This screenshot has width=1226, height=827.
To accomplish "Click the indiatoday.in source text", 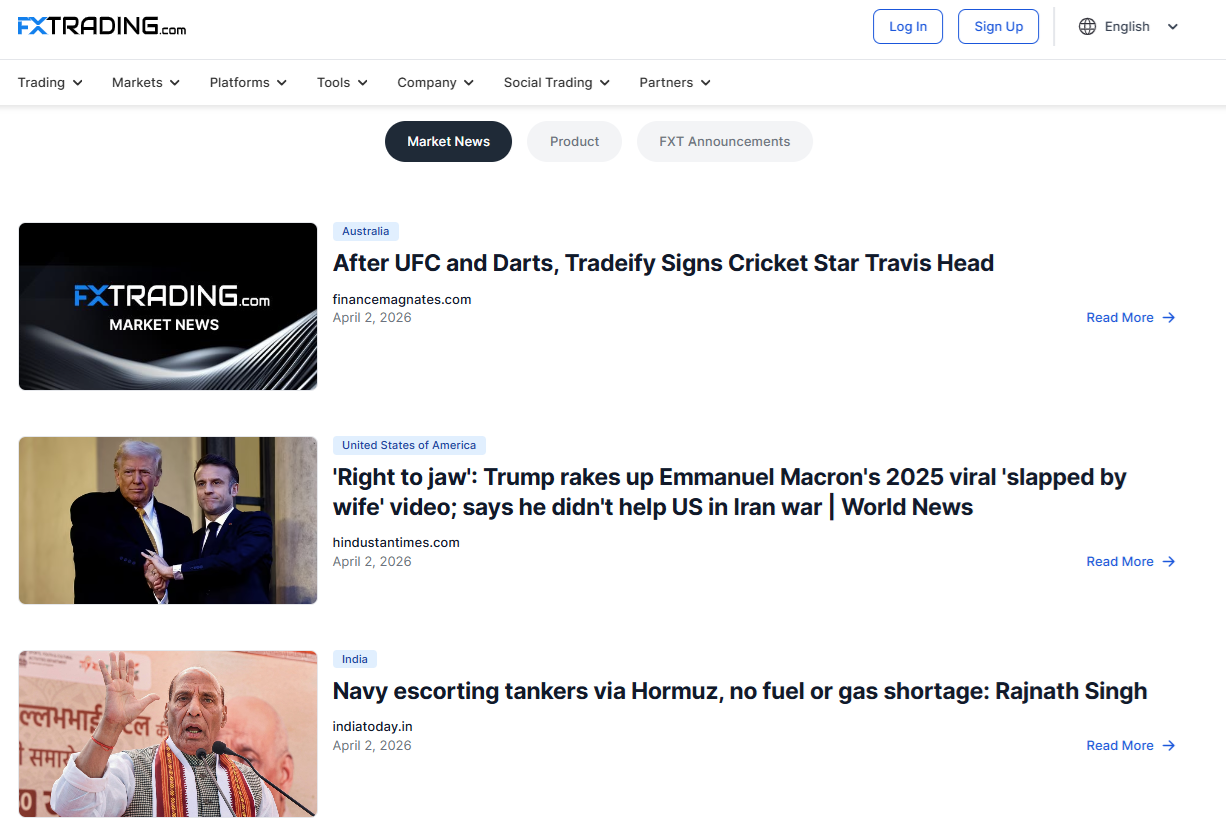I will point(373,727).
